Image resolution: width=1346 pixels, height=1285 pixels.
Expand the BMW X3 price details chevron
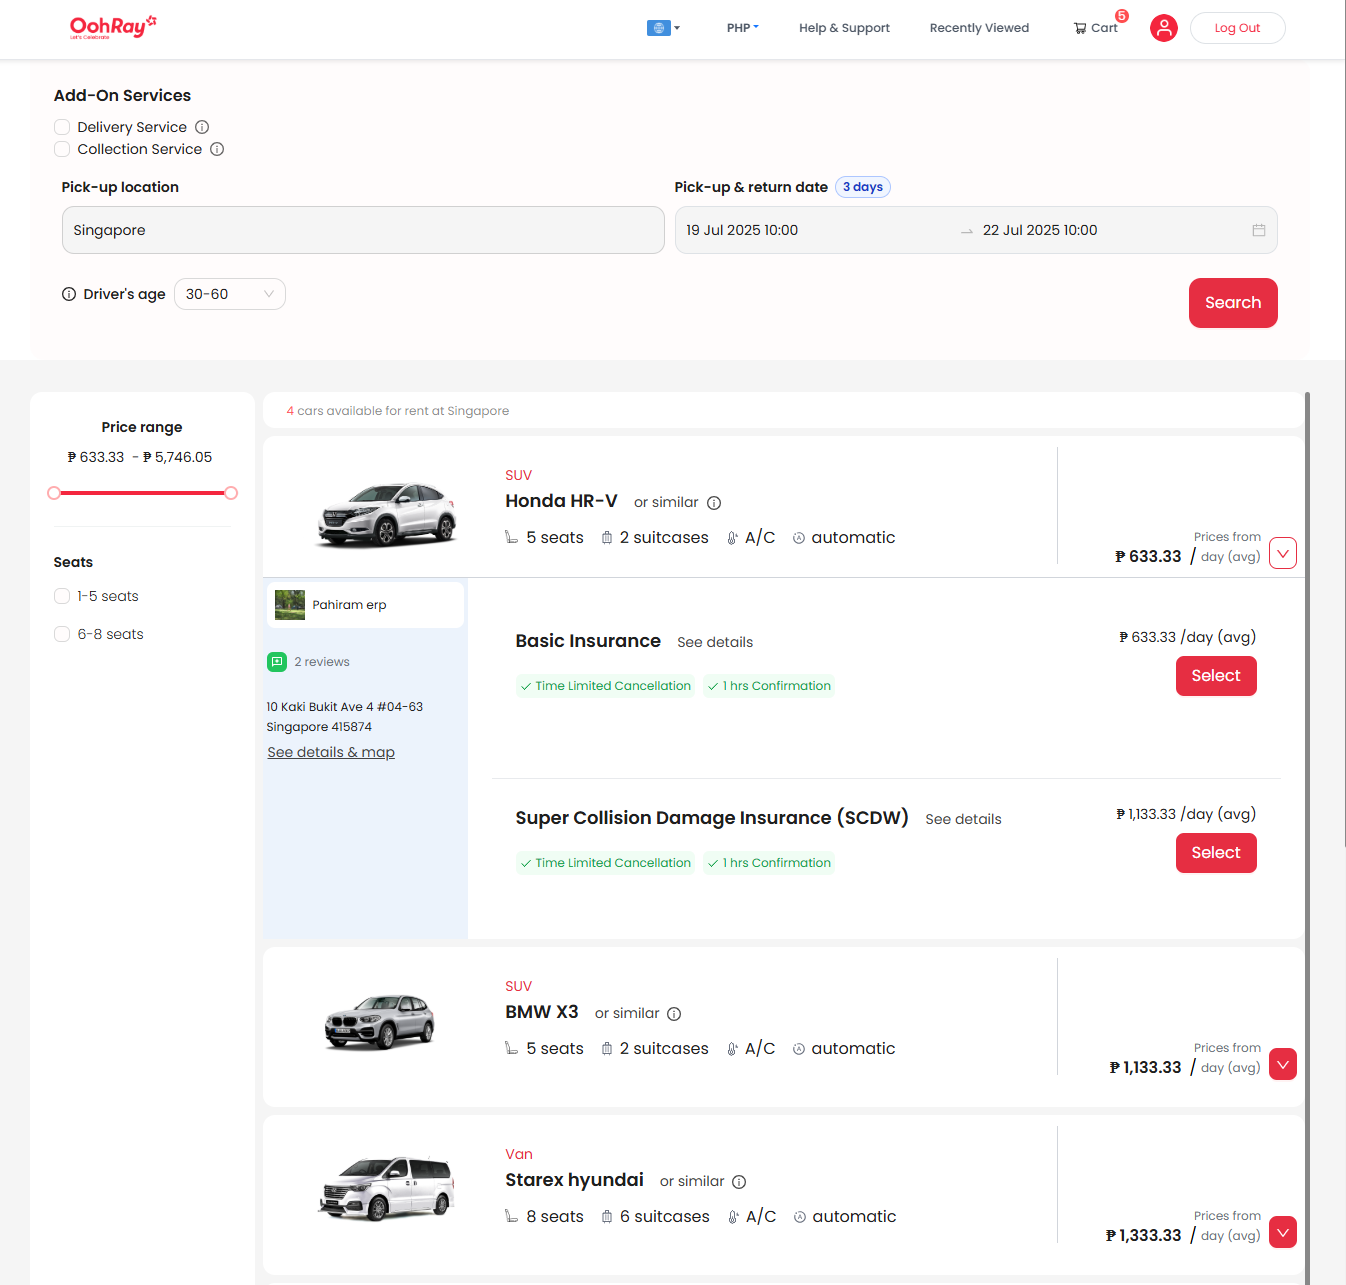click(1283, 1064)
